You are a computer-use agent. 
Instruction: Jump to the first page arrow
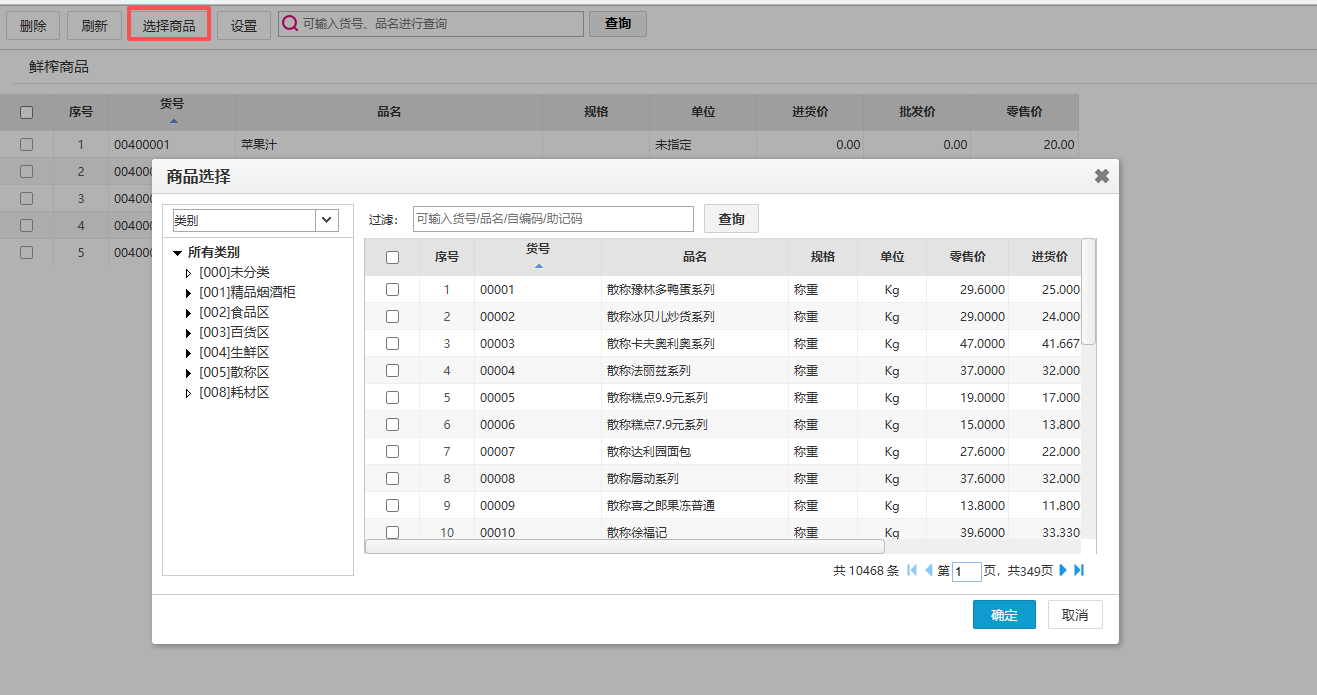912,571
